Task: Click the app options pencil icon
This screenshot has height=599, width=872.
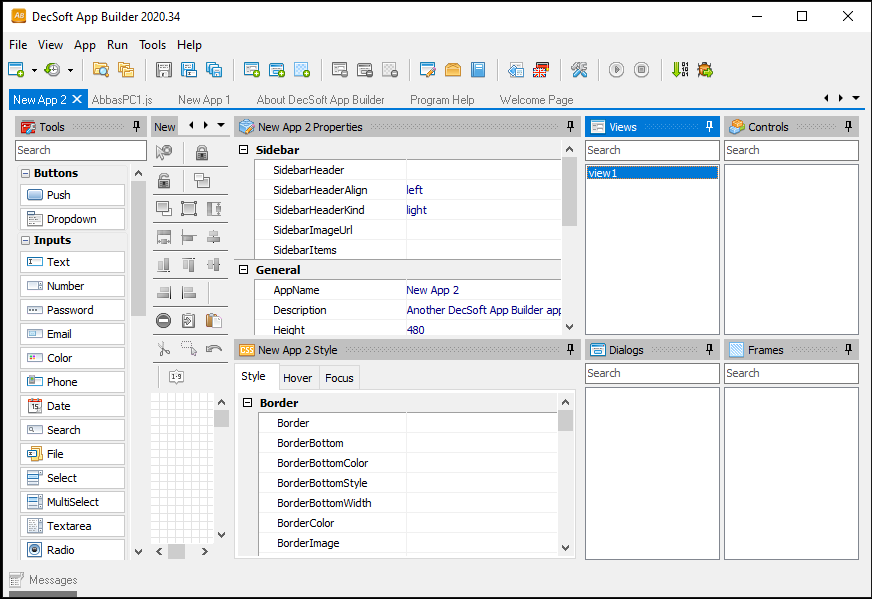Action: pos(428,70)
